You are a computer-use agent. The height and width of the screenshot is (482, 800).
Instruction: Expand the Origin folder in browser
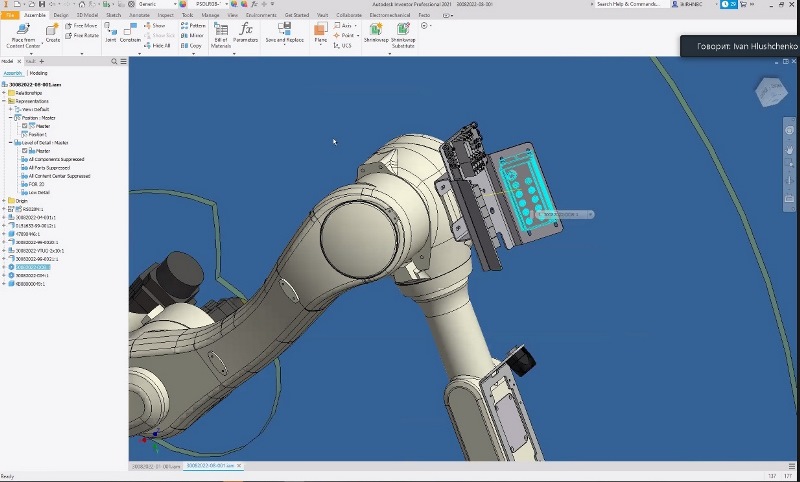click(x=5, y=201)
